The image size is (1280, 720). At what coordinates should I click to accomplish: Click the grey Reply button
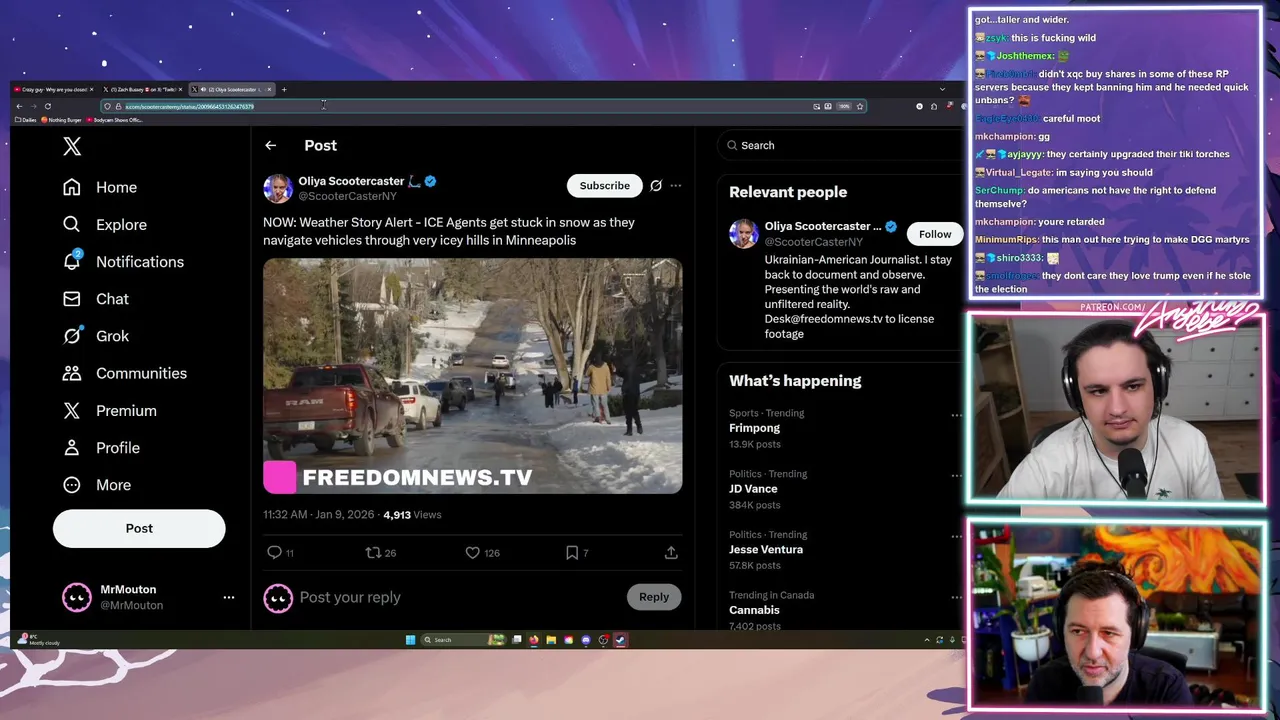click(654, 597)
